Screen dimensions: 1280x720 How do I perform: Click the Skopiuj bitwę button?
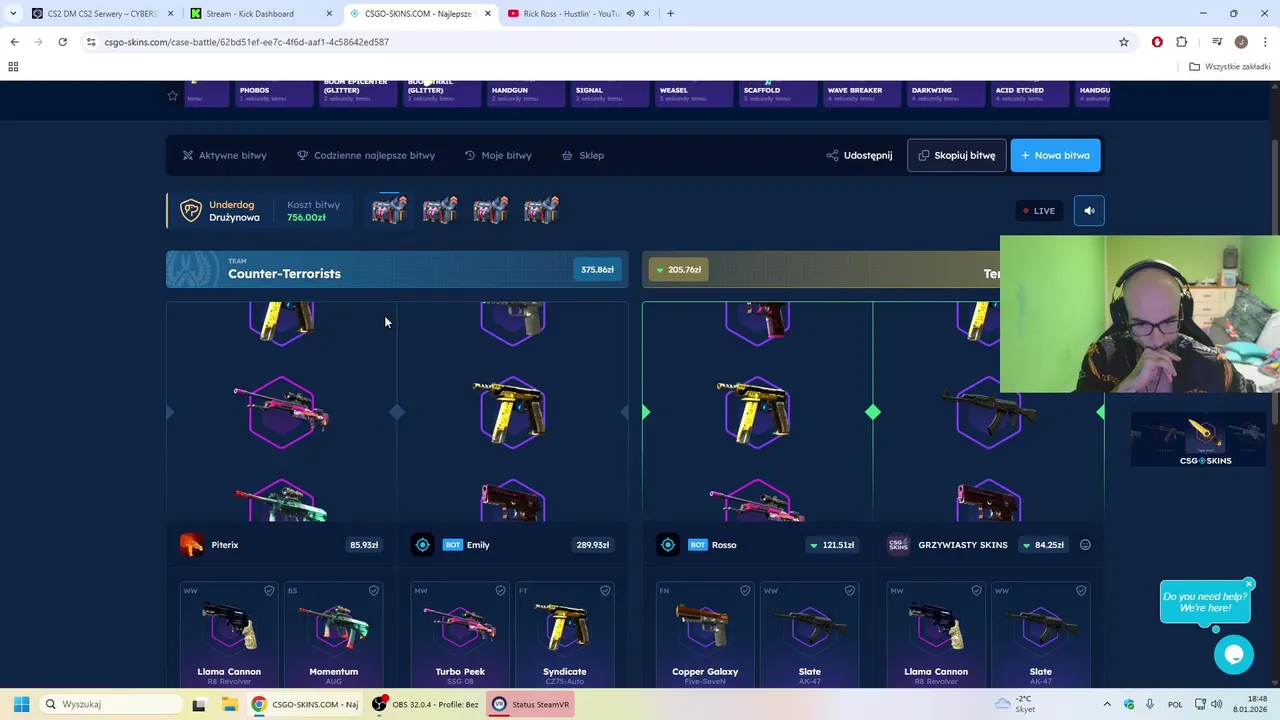point(957,156)
